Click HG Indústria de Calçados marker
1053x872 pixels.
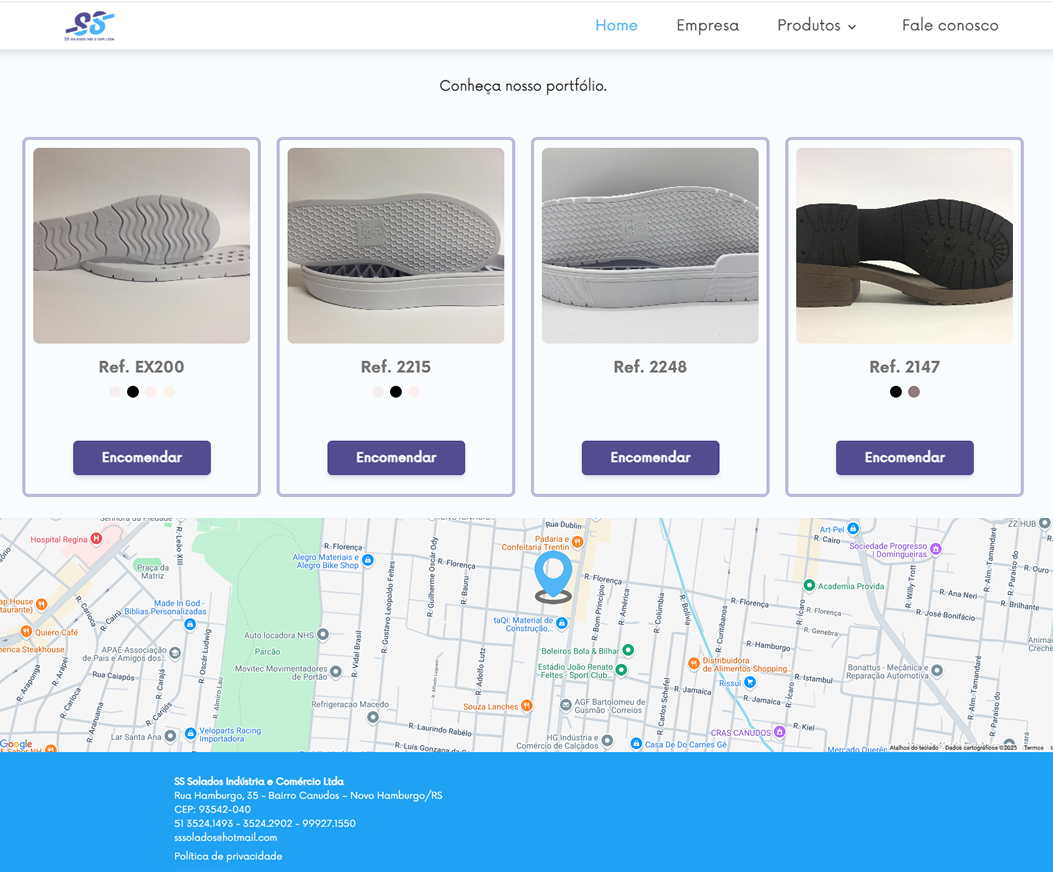[607, 740]
